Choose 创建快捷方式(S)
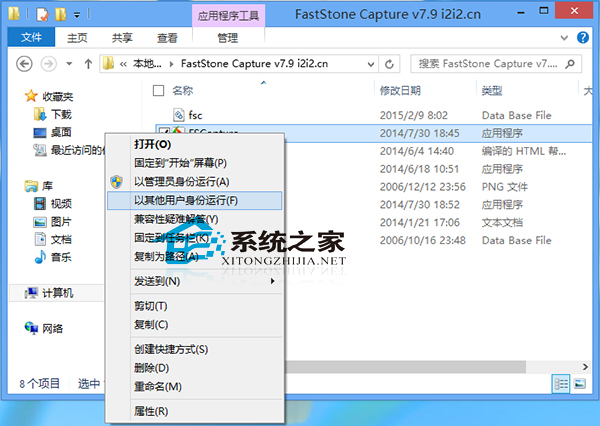Screen dimensions: 600x426 point(195,349)
